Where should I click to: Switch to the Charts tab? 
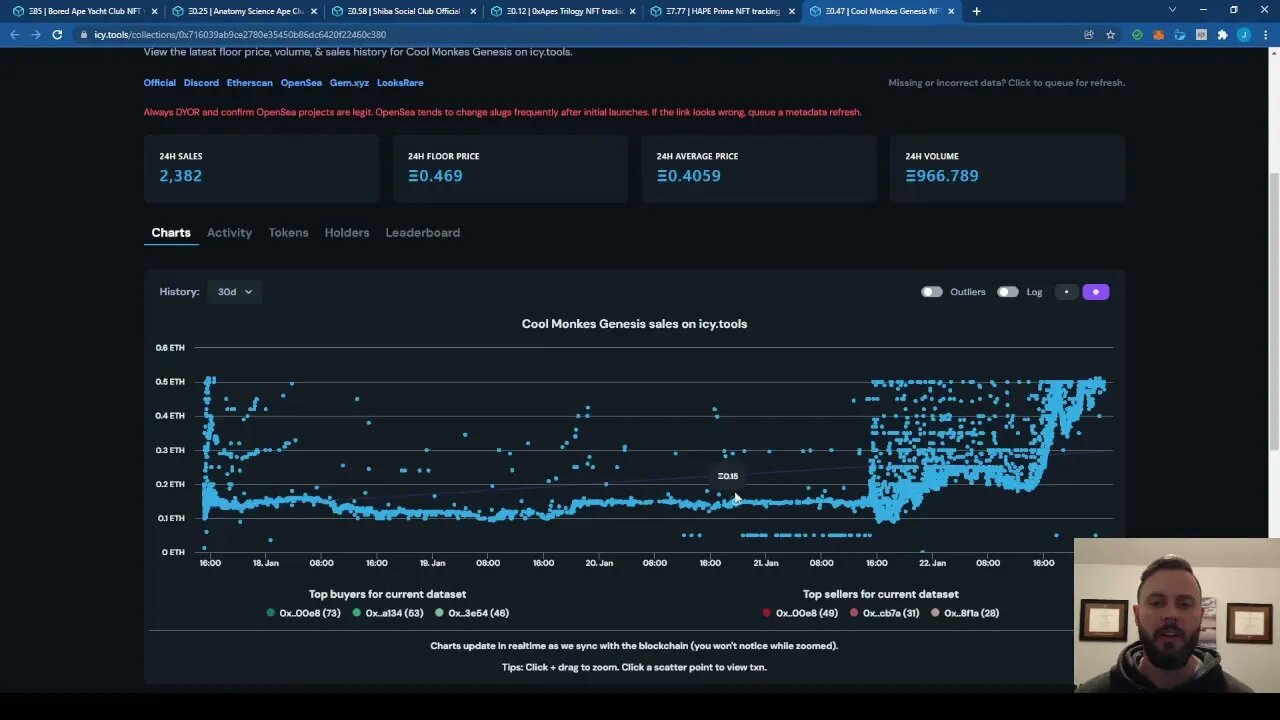pyautogui.click(x=171, y=232)
